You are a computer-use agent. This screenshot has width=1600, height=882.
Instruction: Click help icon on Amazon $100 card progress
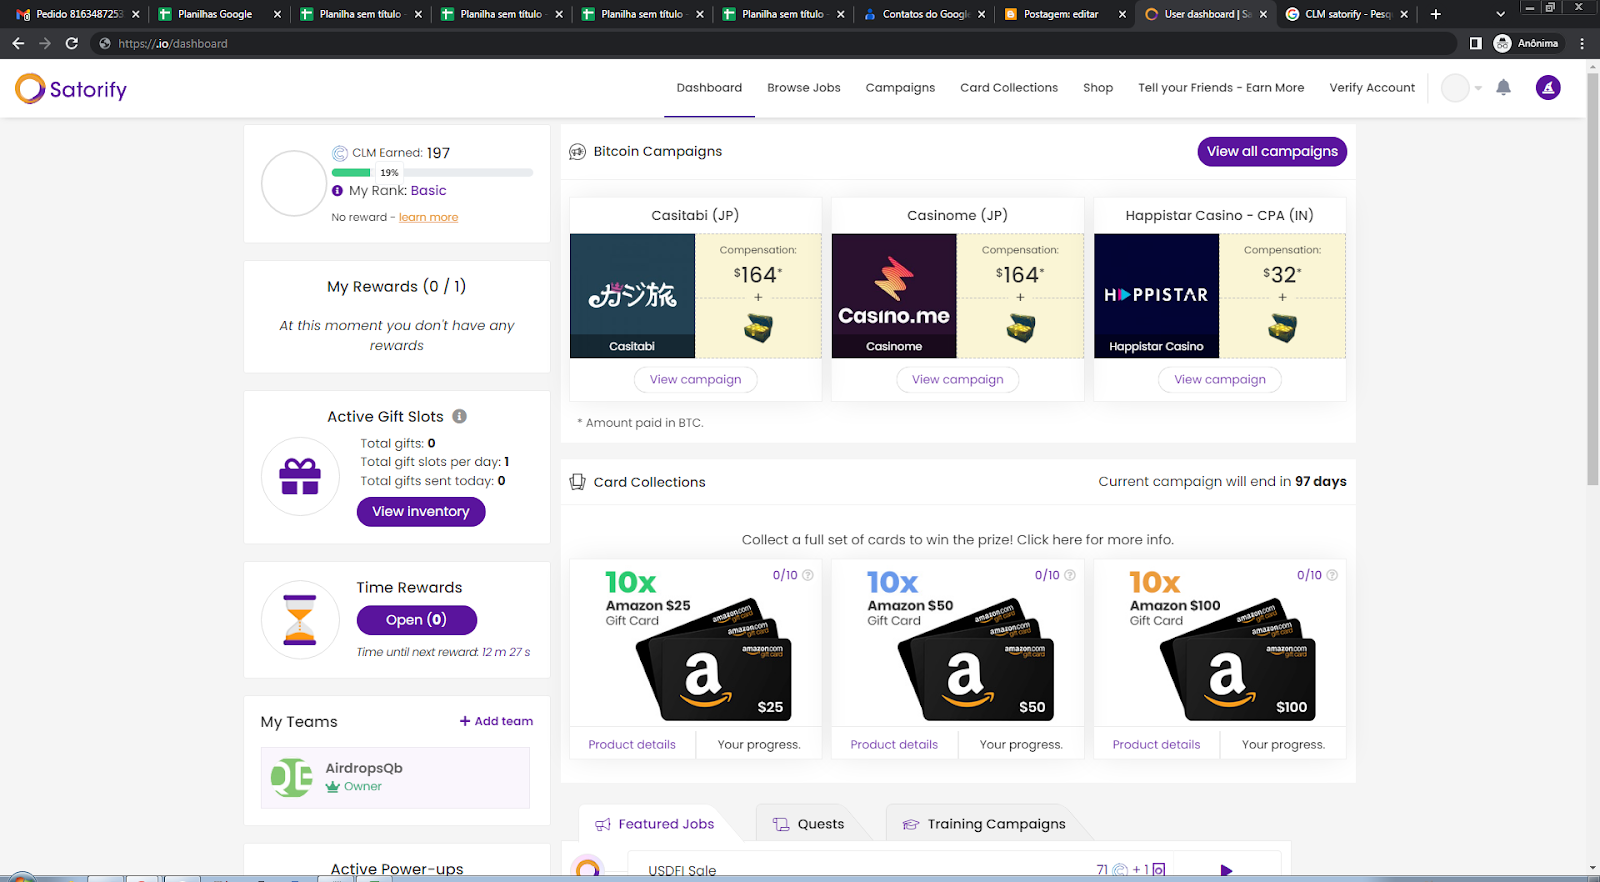[1332, 575]
